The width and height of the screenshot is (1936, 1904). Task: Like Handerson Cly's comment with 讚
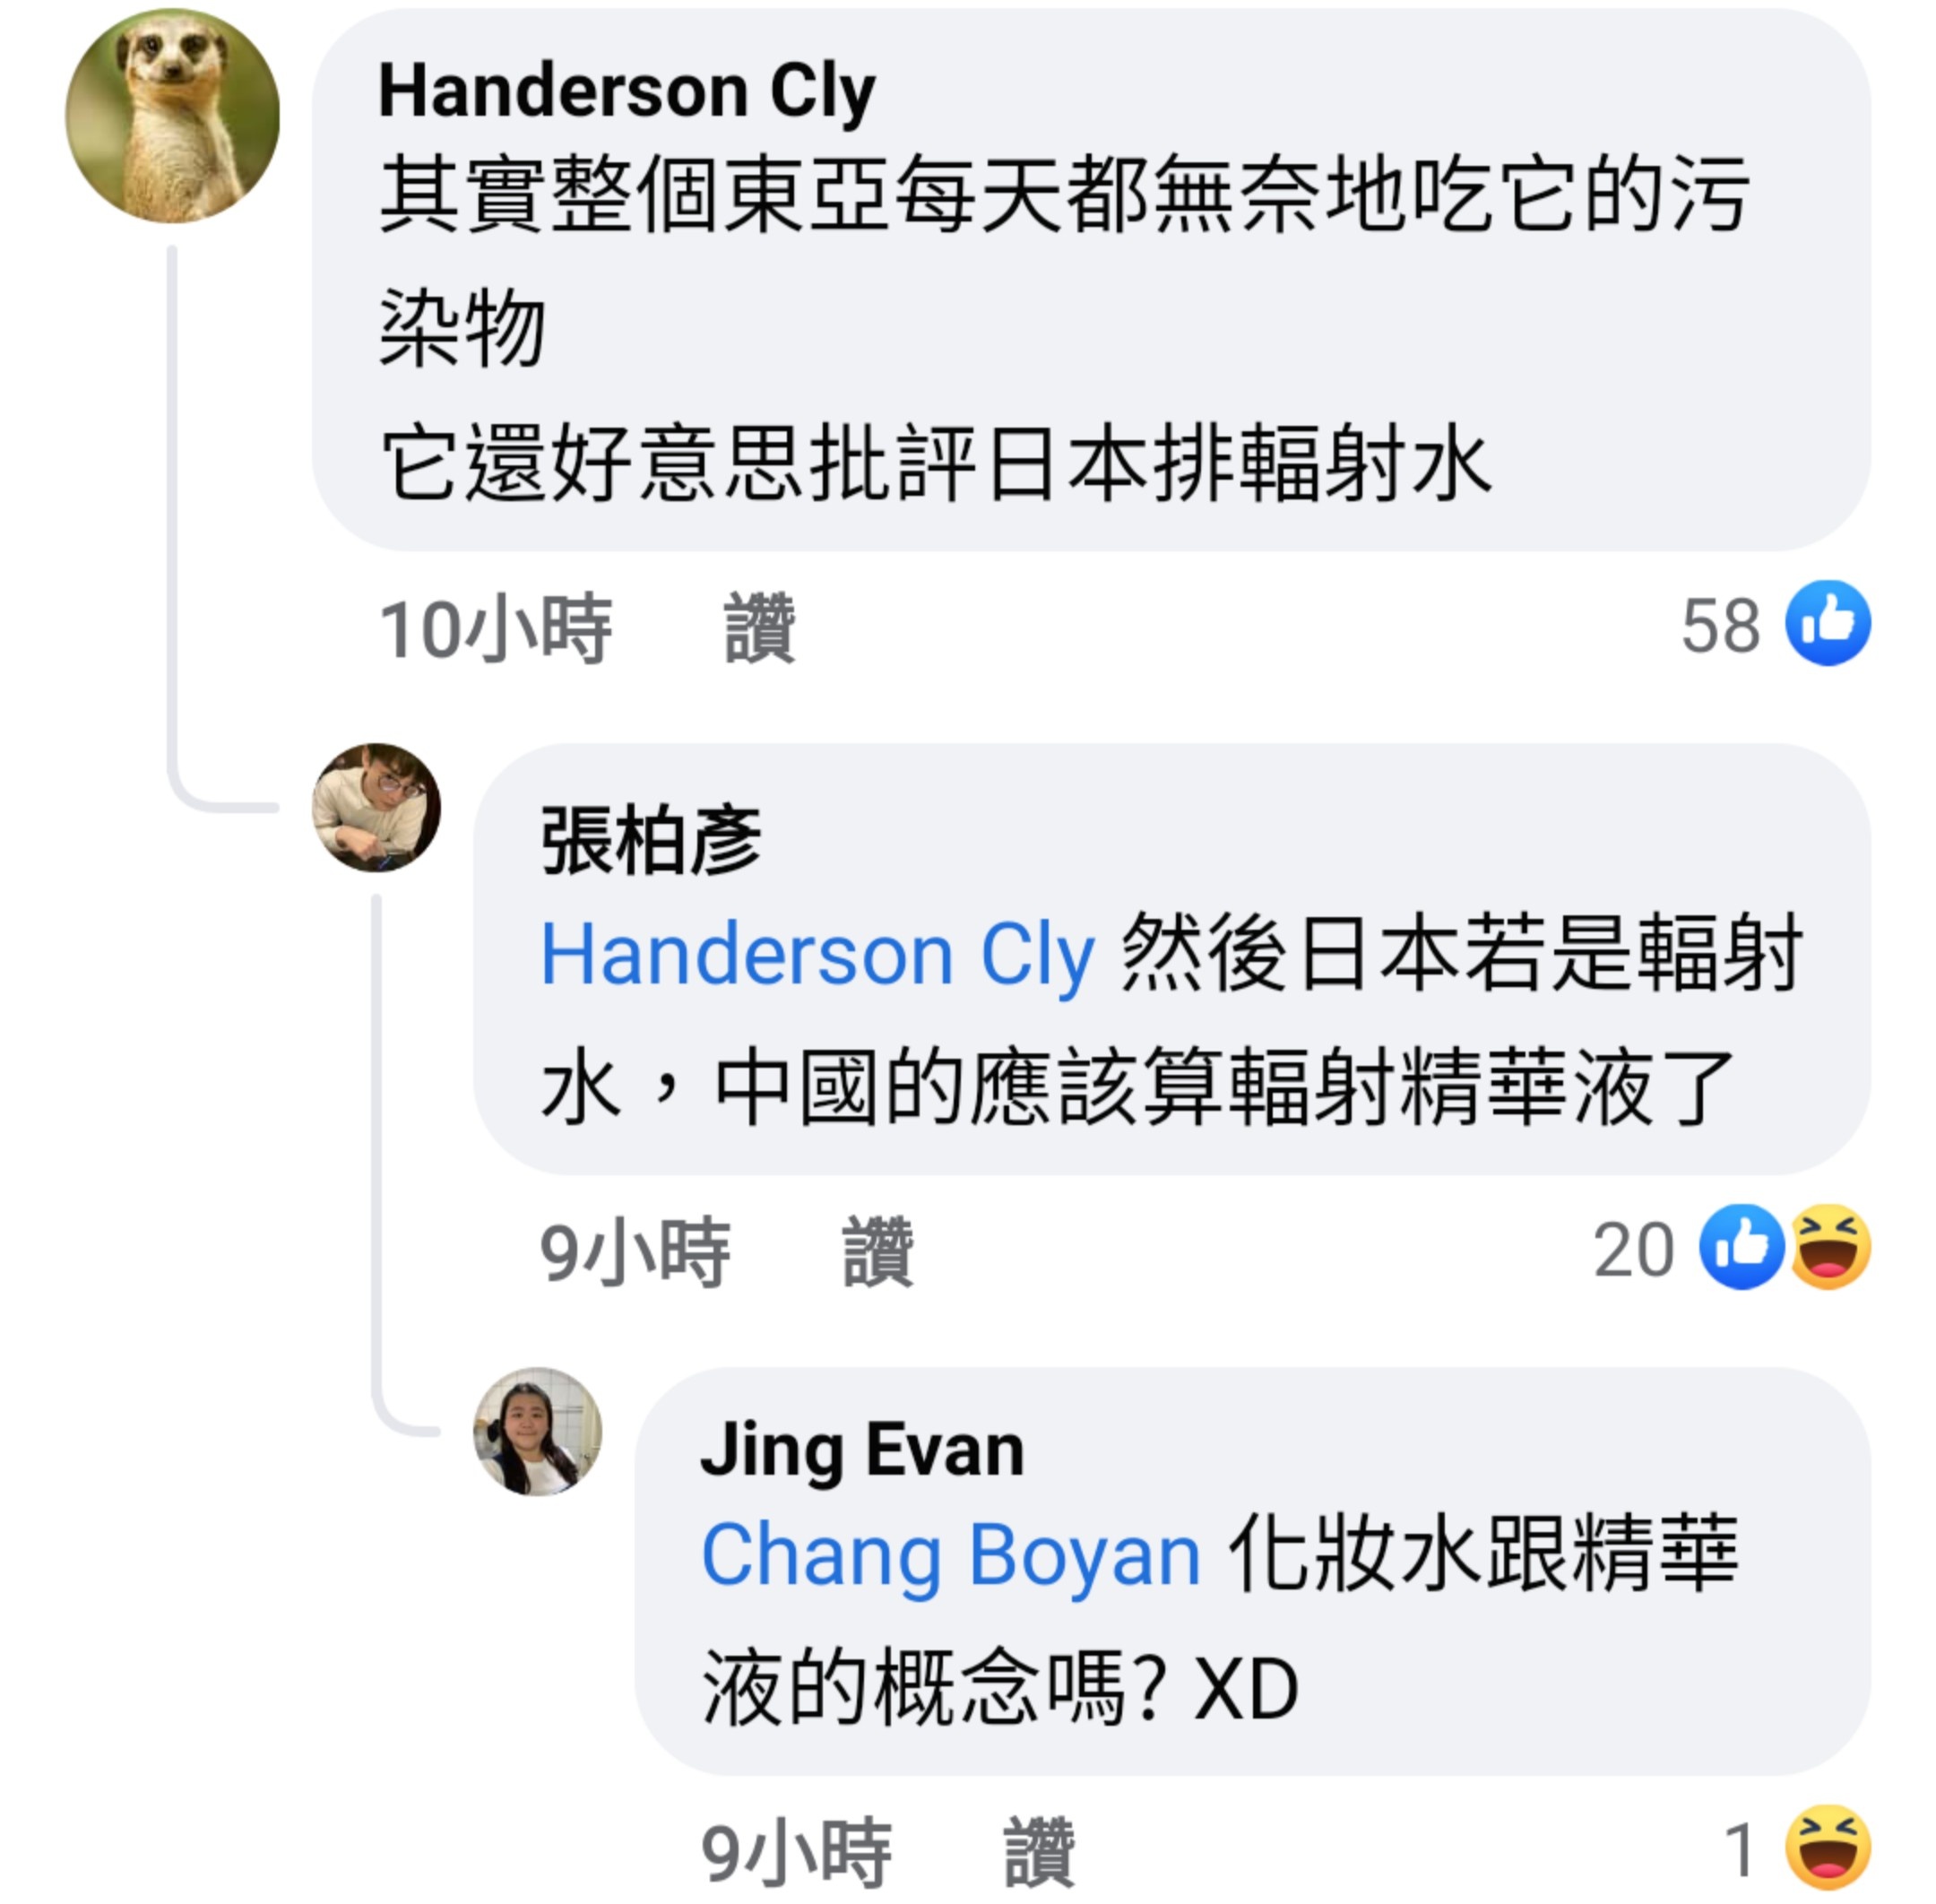[760, 629]
